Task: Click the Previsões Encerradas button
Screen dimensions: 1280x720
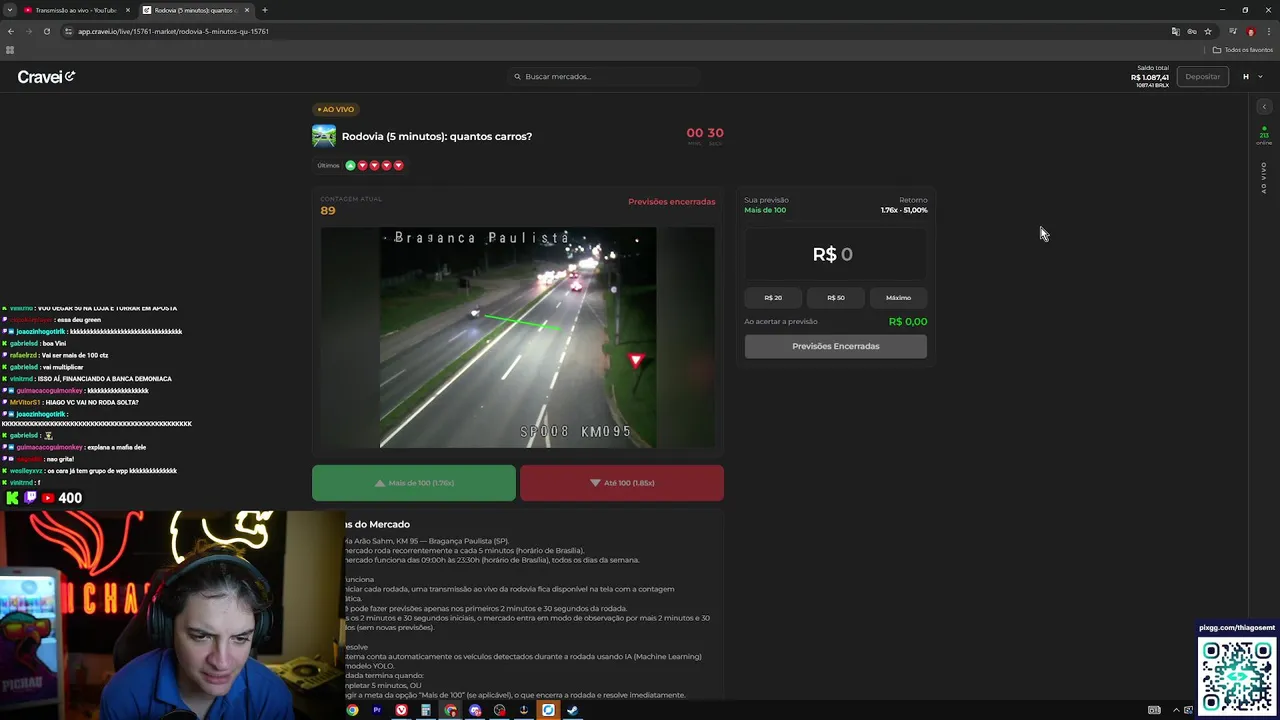Action: pyautogui.click(x=836, y=346)
